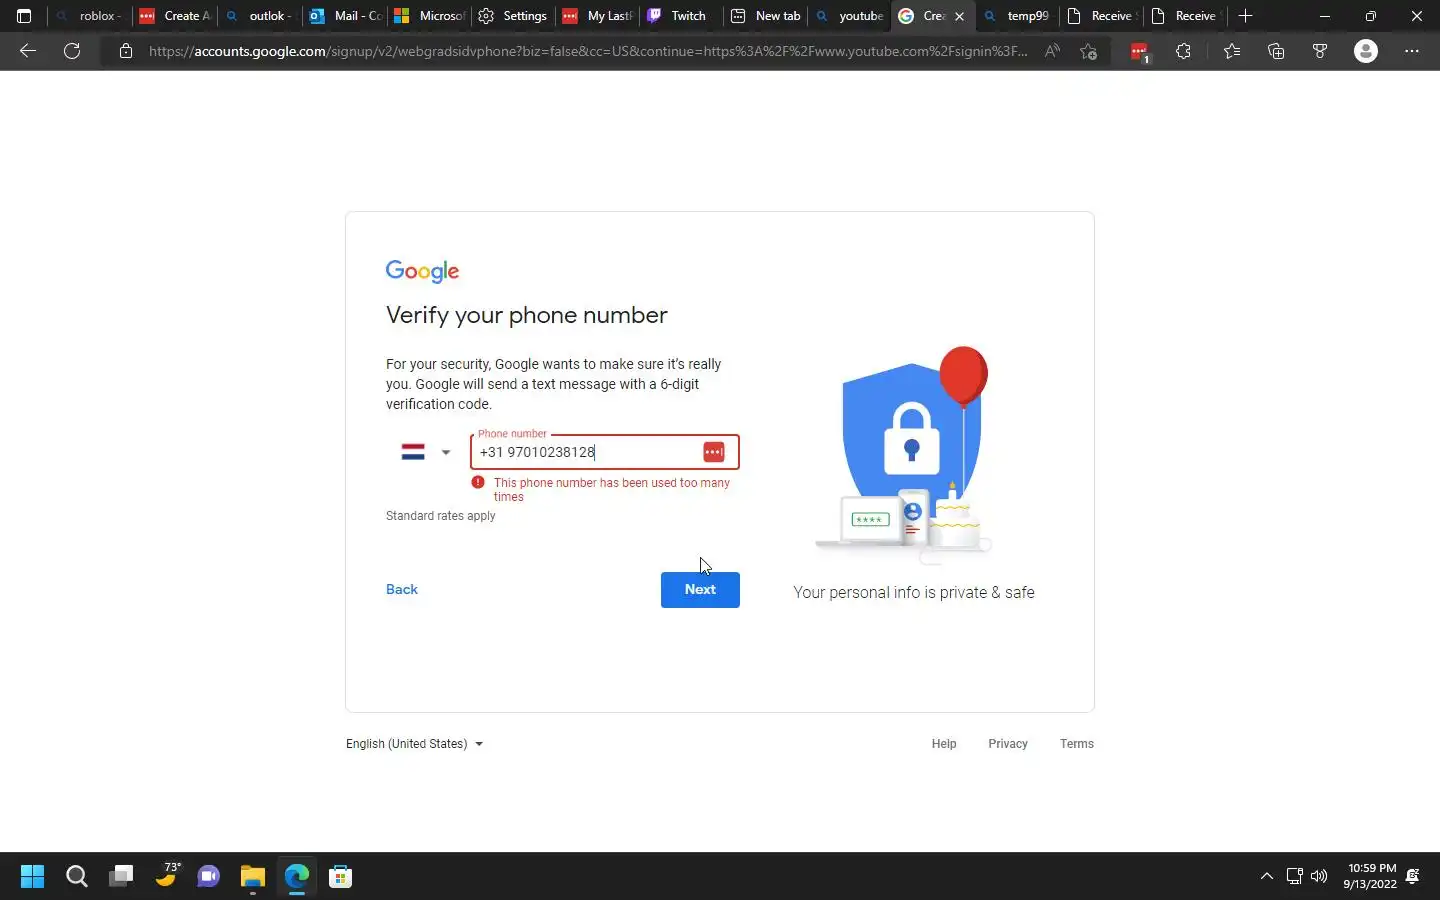Screen dimensions: 1440x900
Task: Switch to the youtube search tab
Action: click(x=851, y=16)
